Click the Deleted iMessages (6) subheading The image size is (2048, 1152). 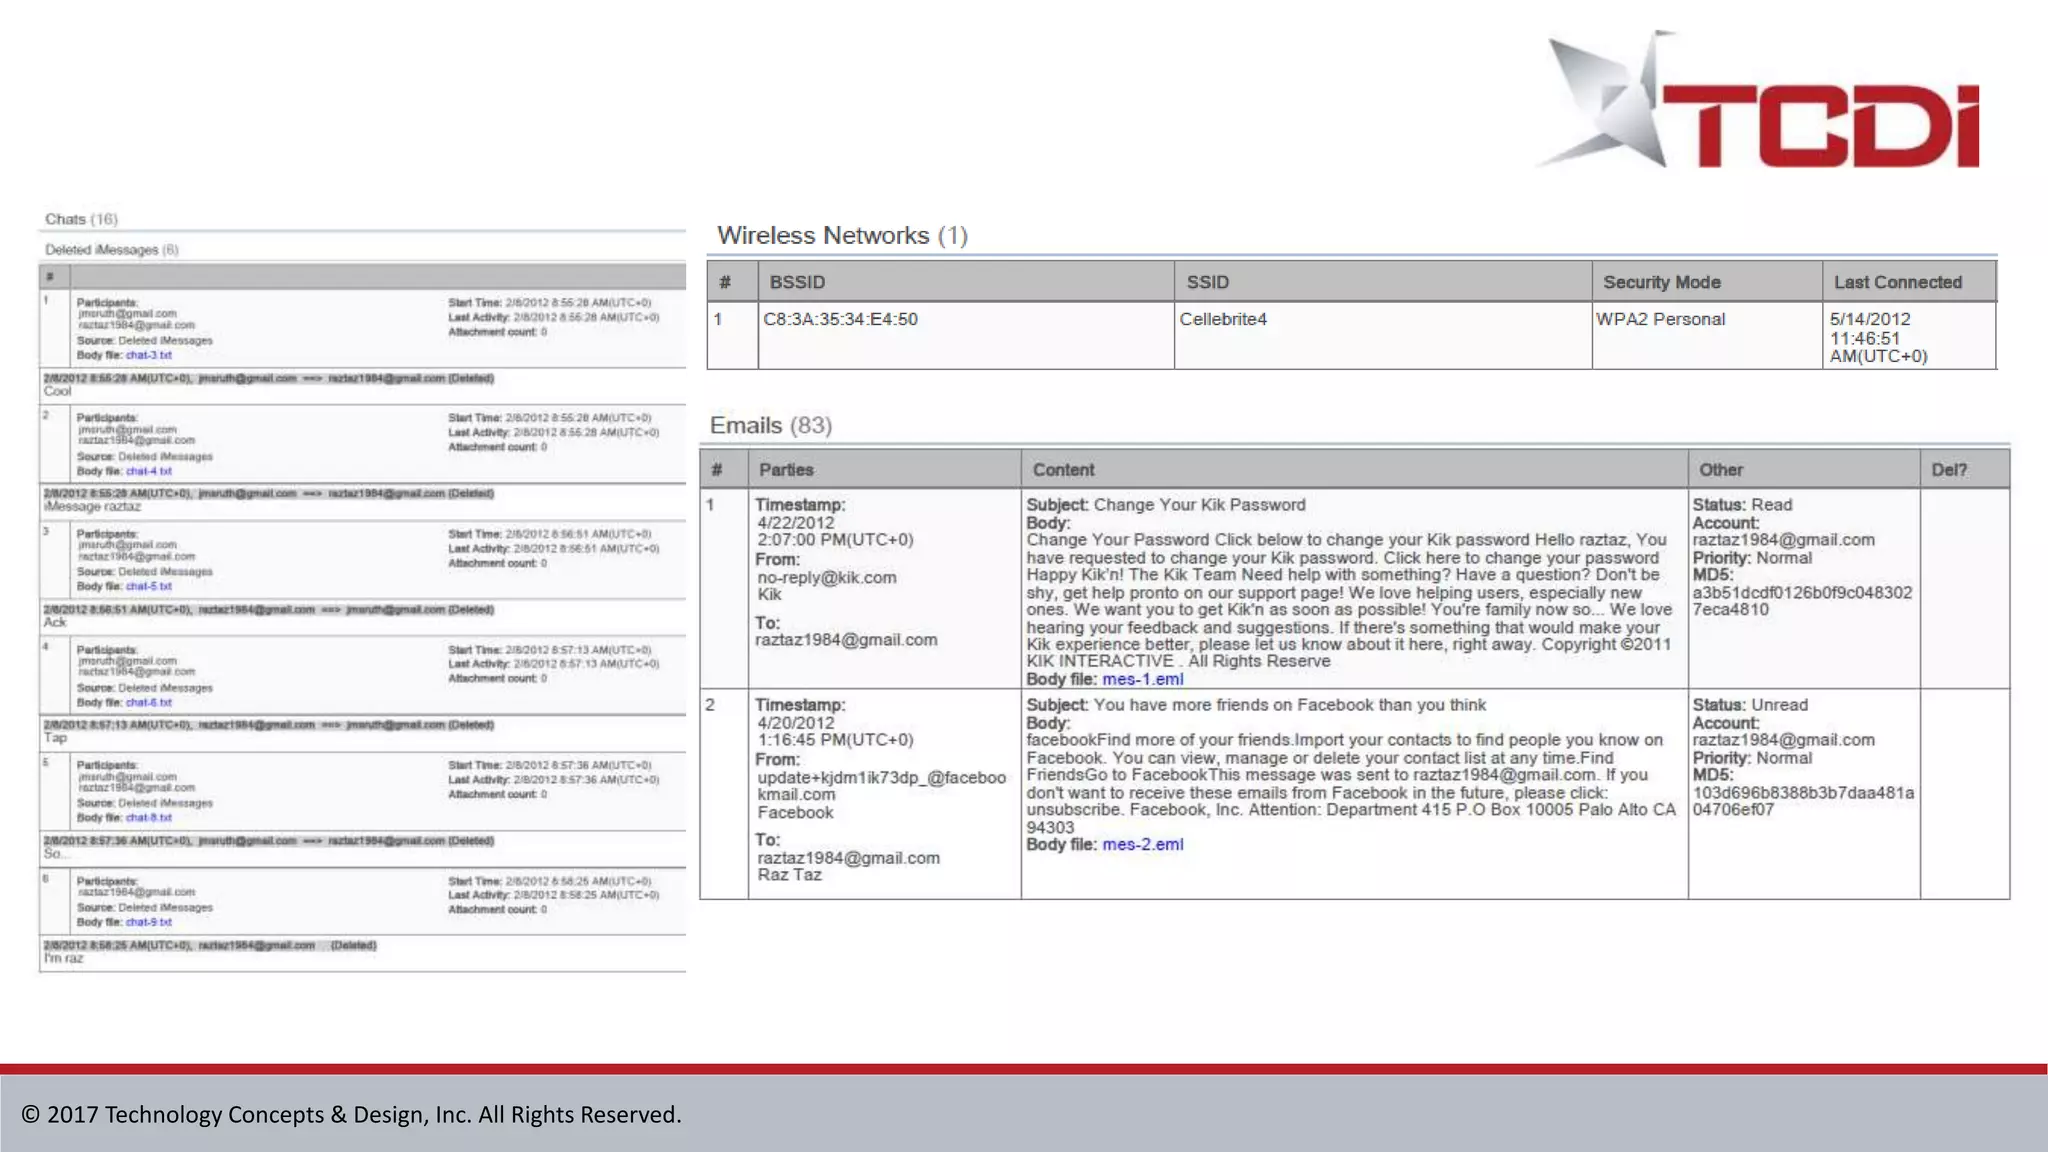click(x=111, y=249)
